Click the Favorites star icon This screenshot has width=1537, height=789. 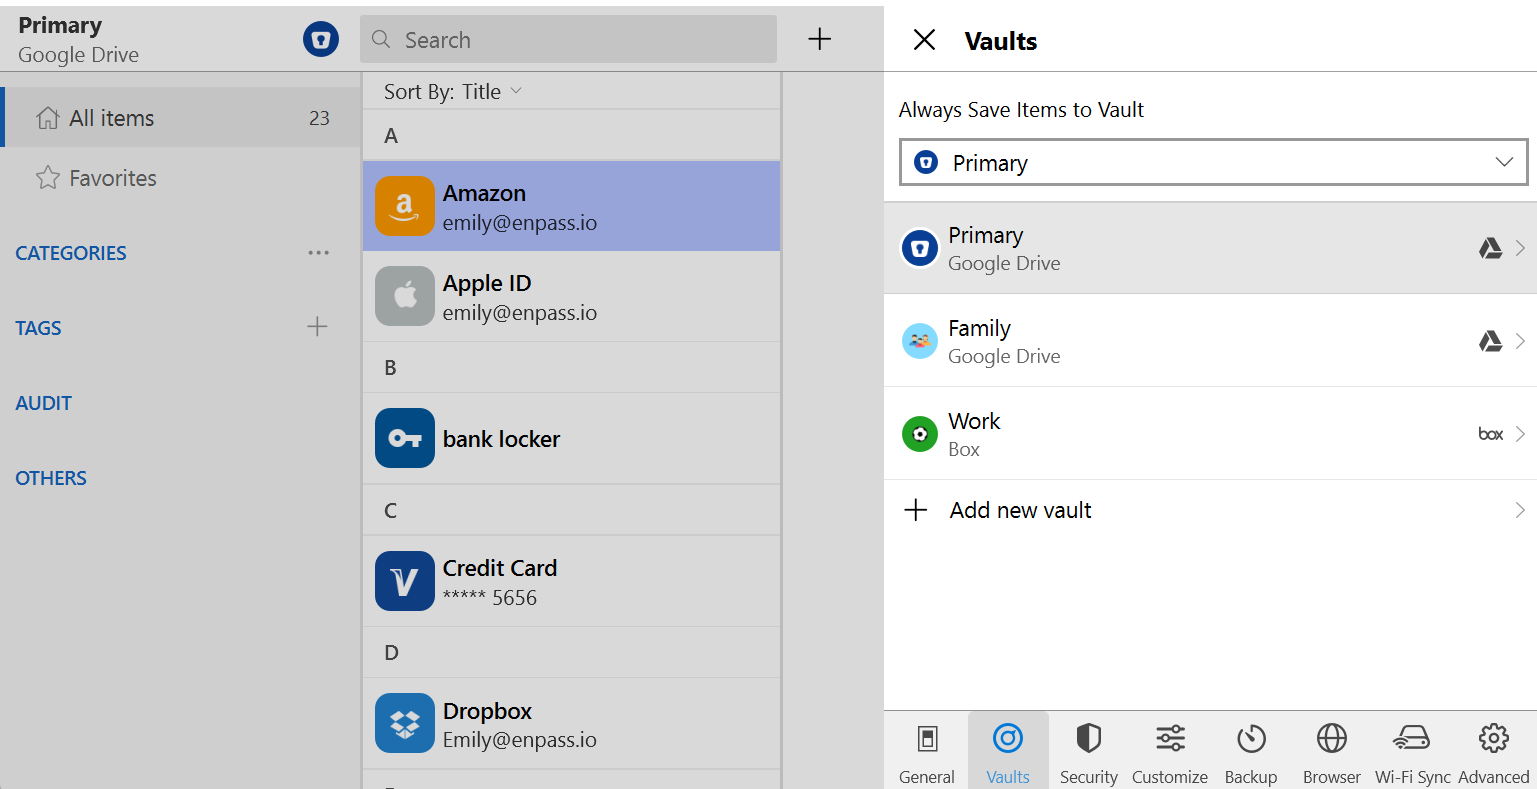pyautogui.click(x=48, y=178)
